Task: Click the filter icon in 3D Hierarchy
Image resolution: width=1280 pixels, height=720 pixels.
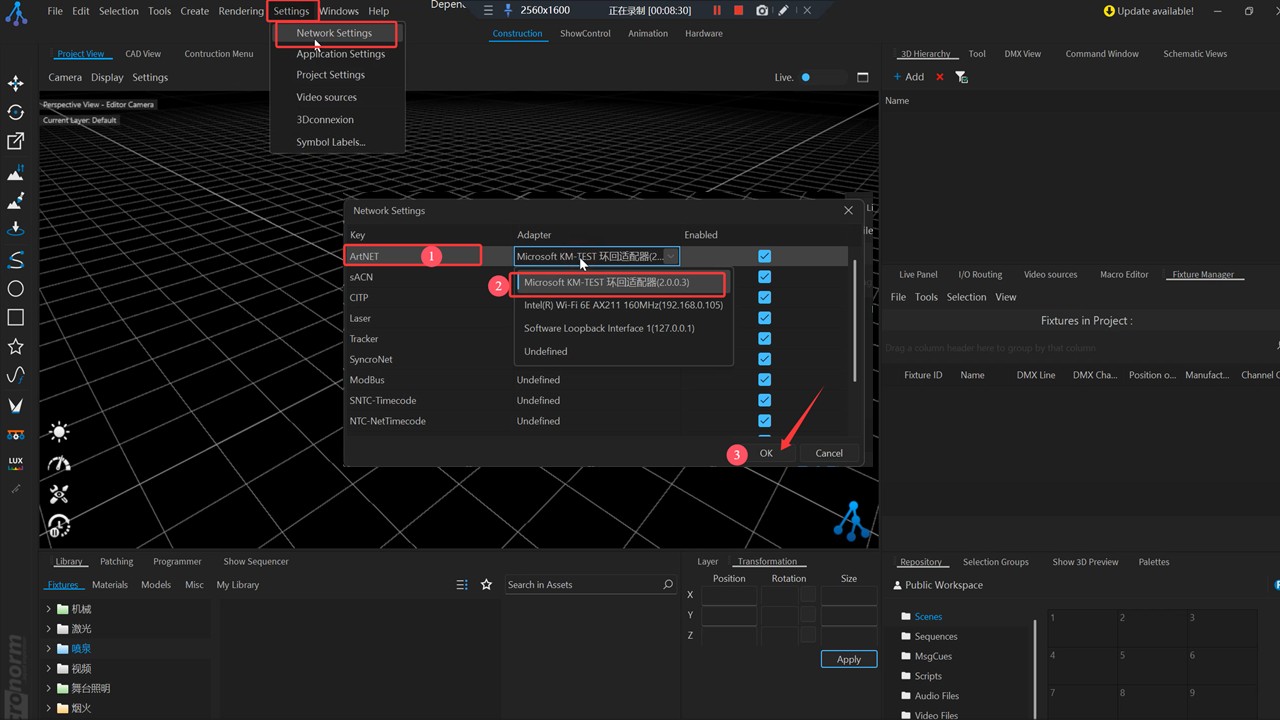Action: [x=961, y=77]
